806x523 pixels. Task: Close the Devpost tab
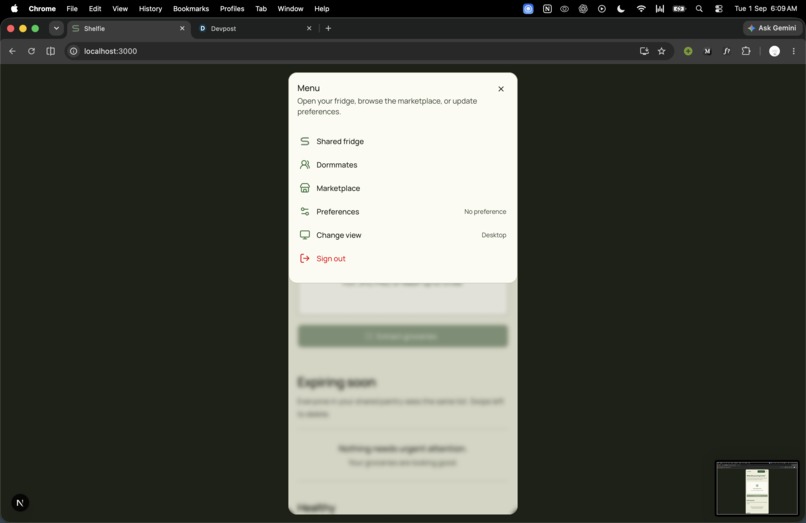(309, 28)
